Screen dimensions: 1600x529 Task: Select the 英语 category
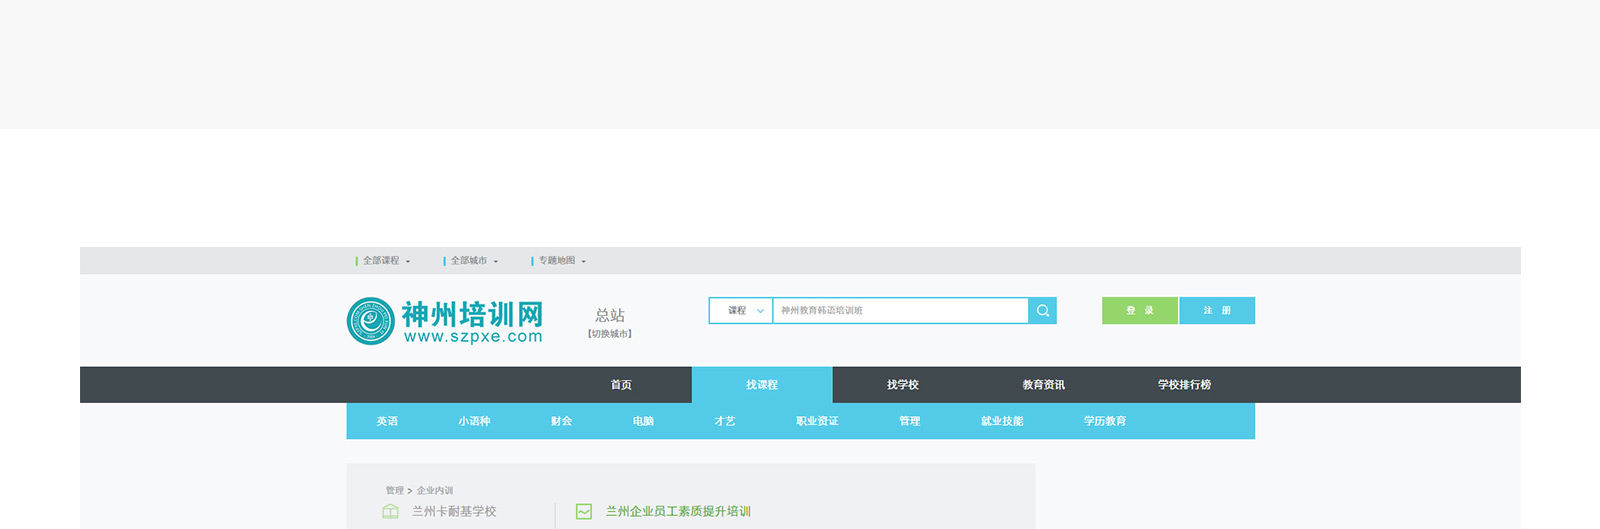click(387, 422)
